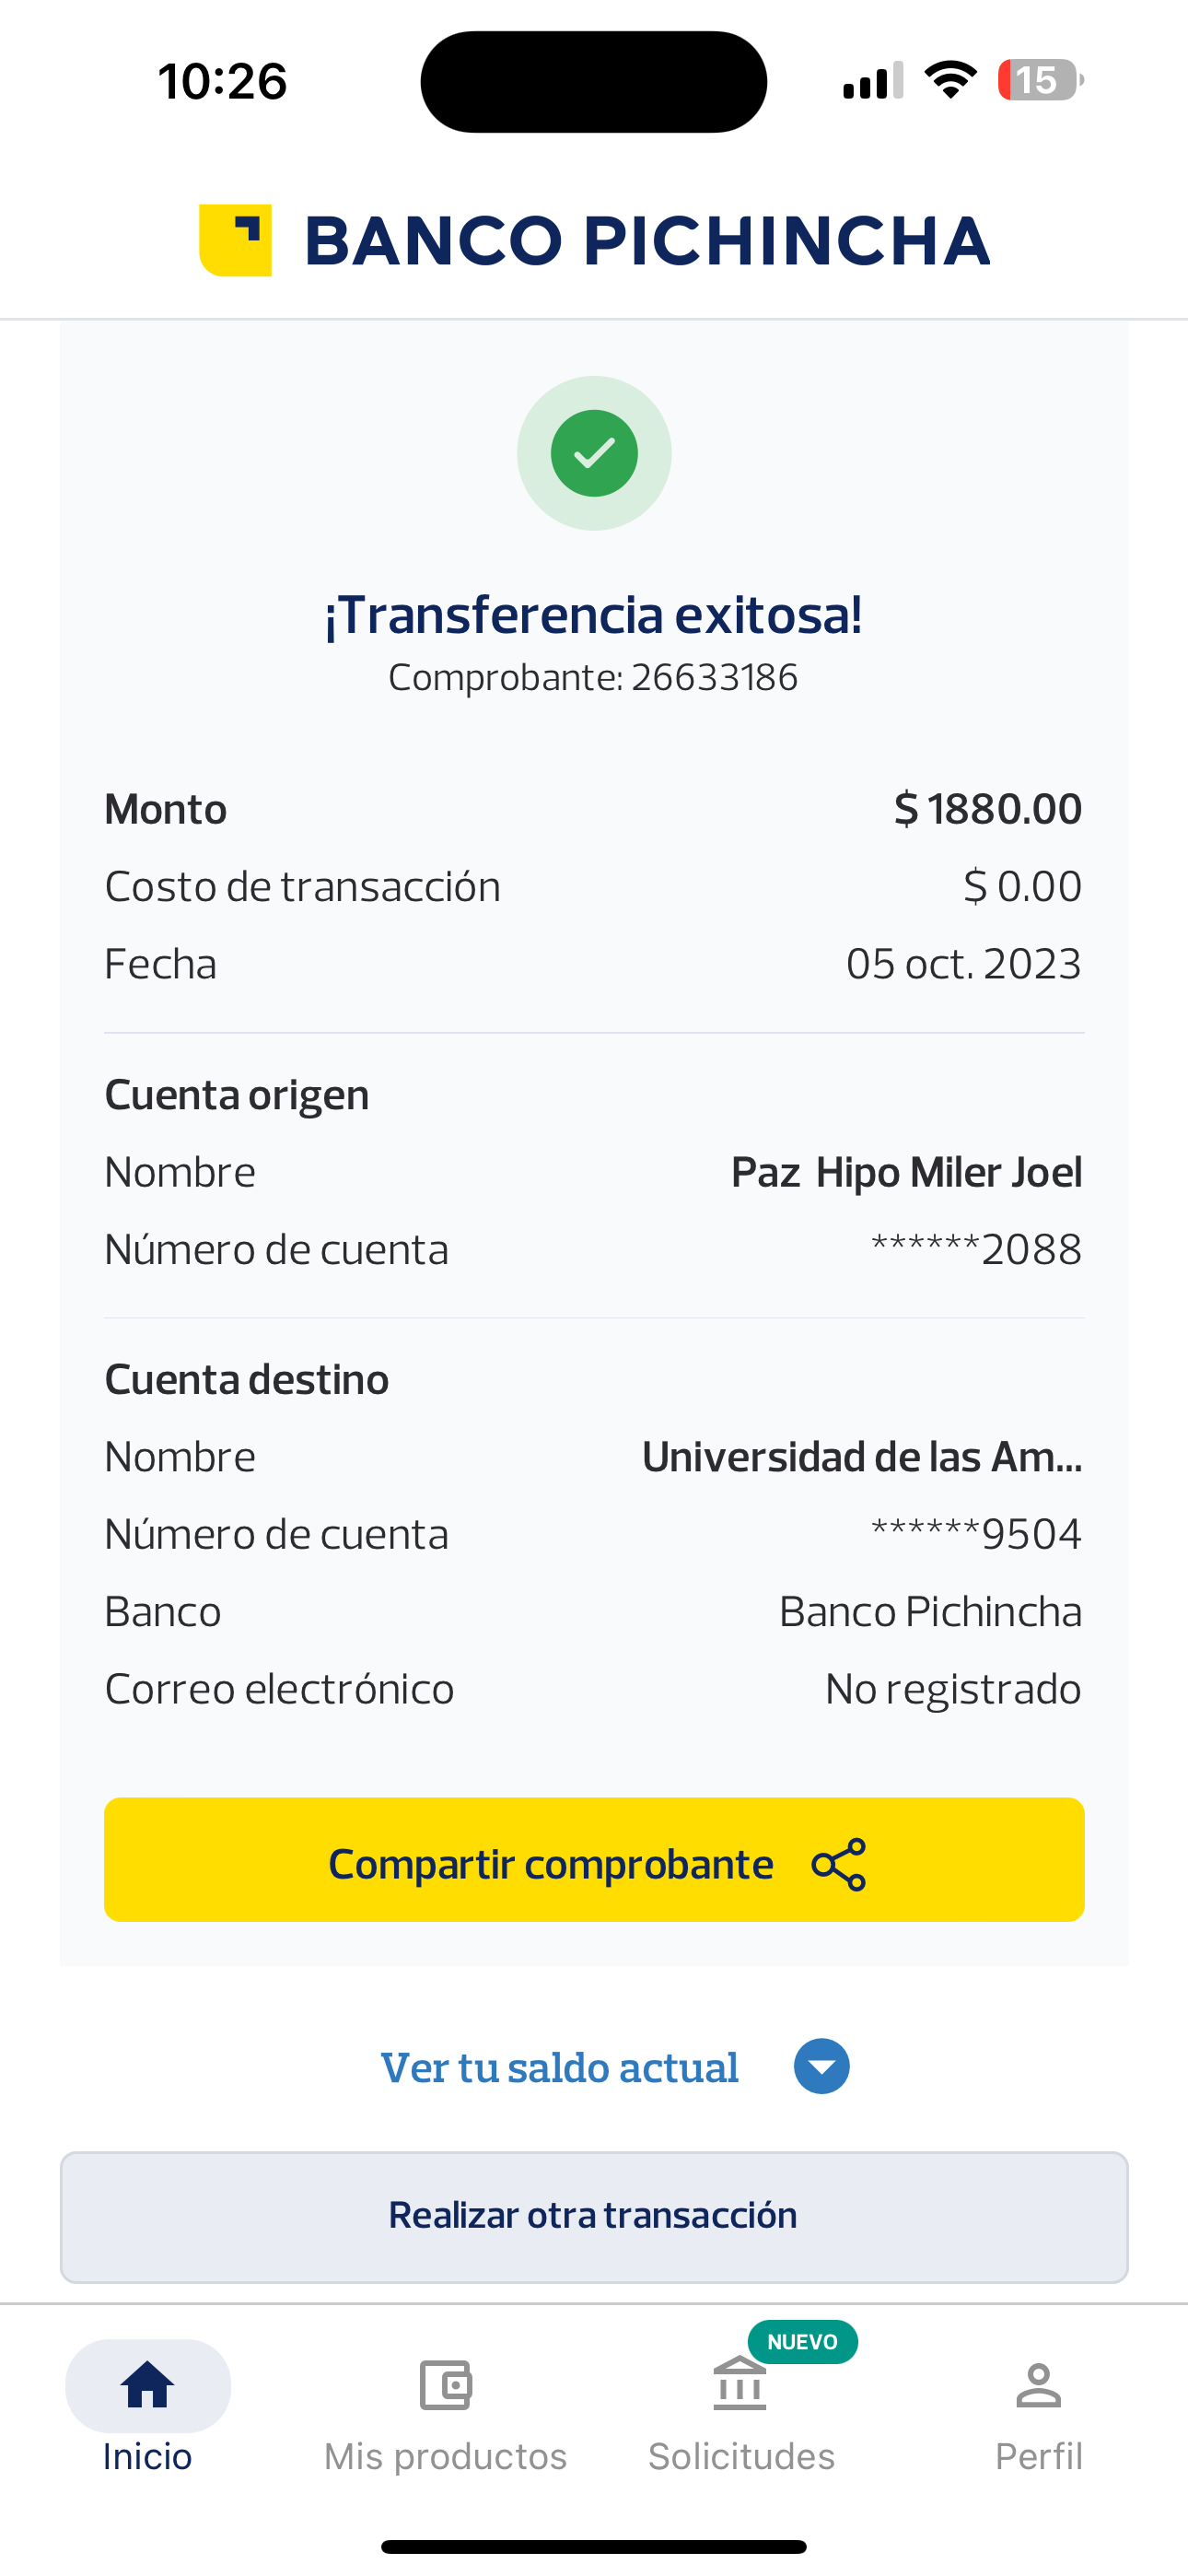Switch to the Mis productos tab
This screenshot has height=2576, width=1188.
(x=445, y=2456)
